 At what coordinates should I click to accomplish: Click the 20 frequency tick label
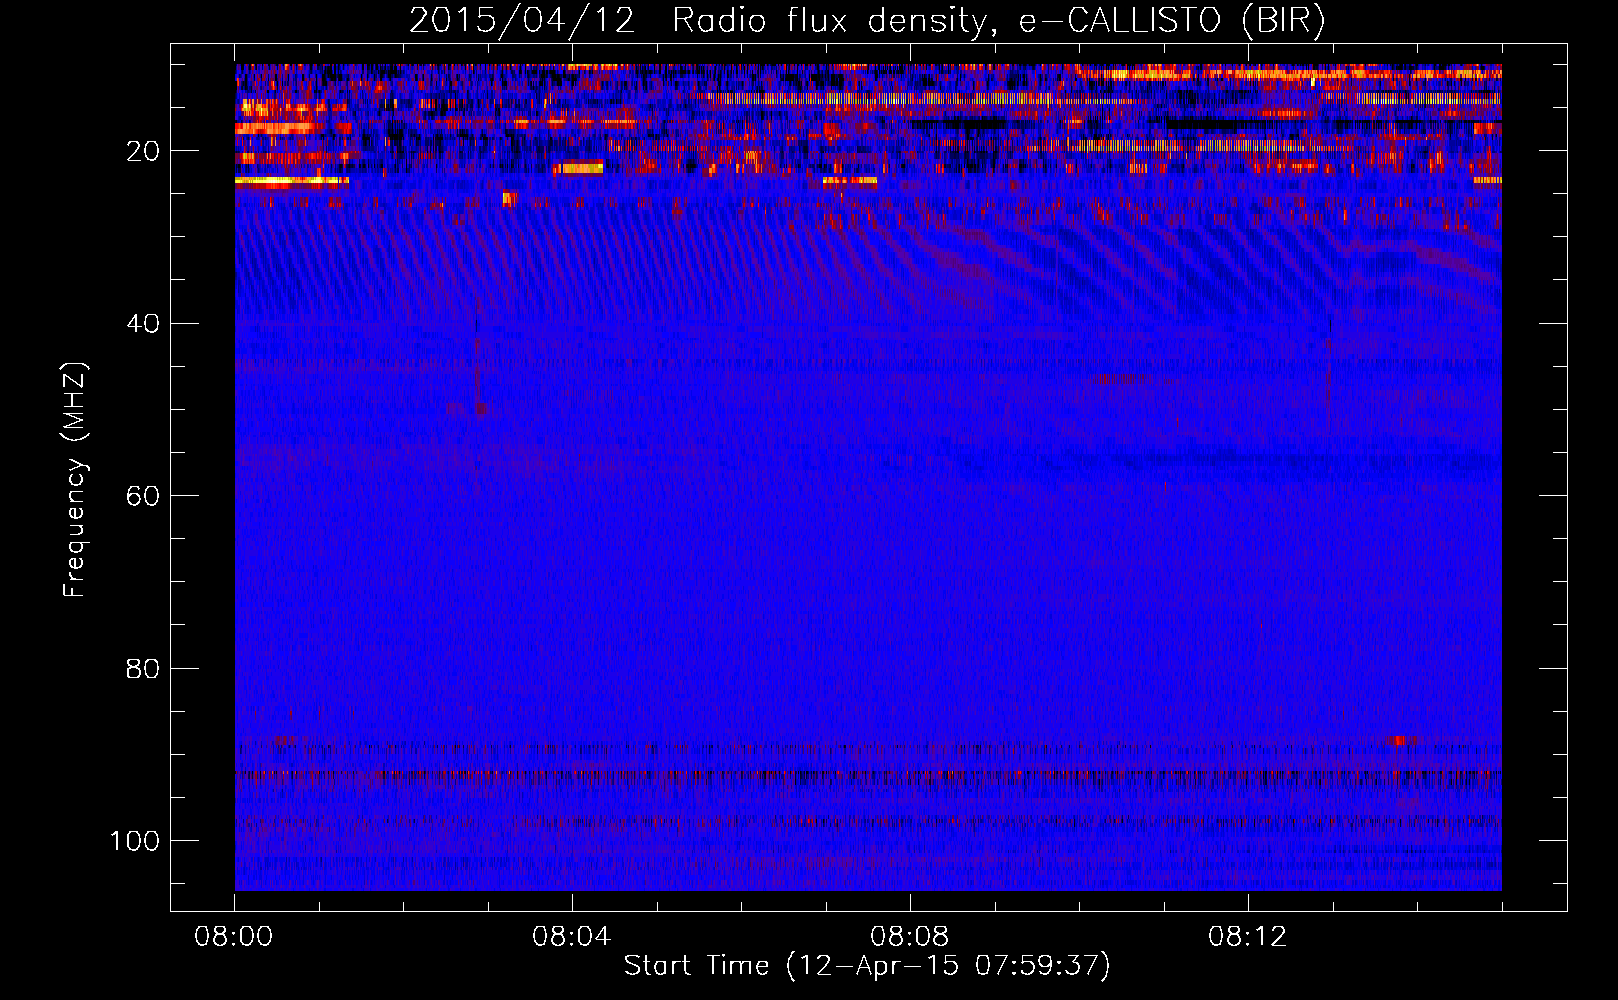tap(143, 152)
